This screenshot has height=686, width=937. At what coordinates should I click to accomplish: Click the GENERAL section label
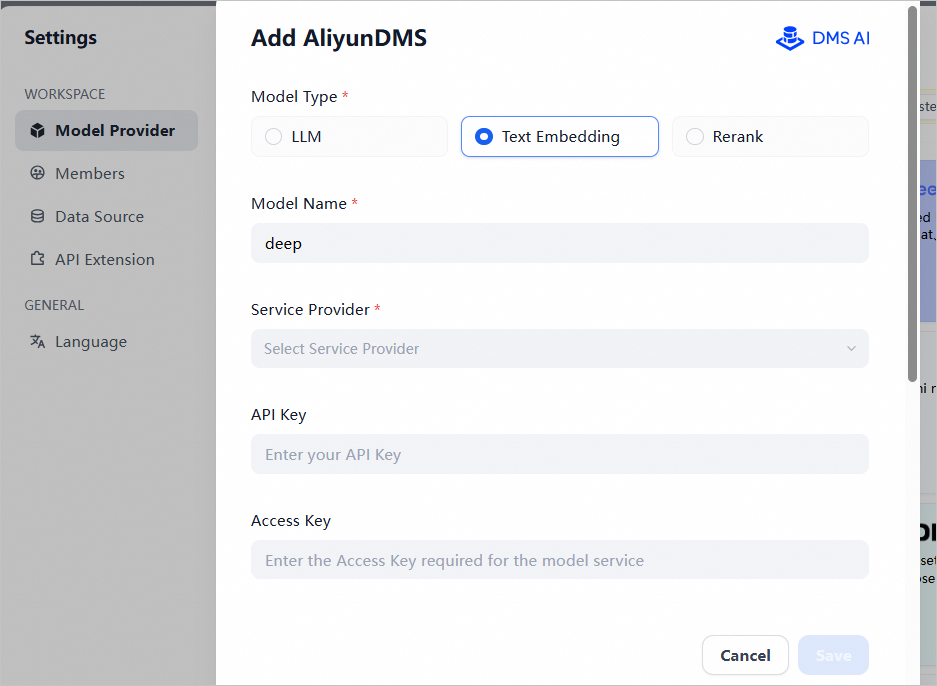(54, 305)
